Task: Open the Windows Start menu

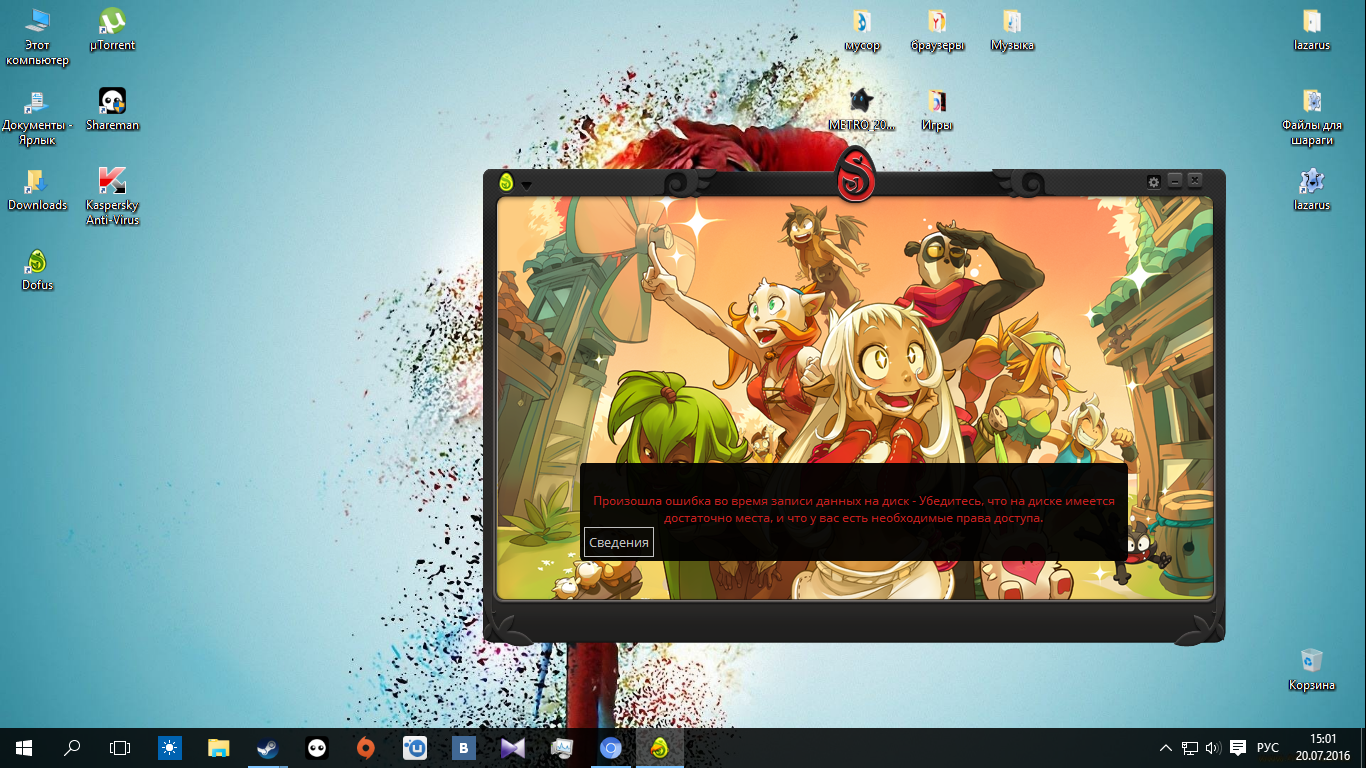Action: click(x=24, y=748)
